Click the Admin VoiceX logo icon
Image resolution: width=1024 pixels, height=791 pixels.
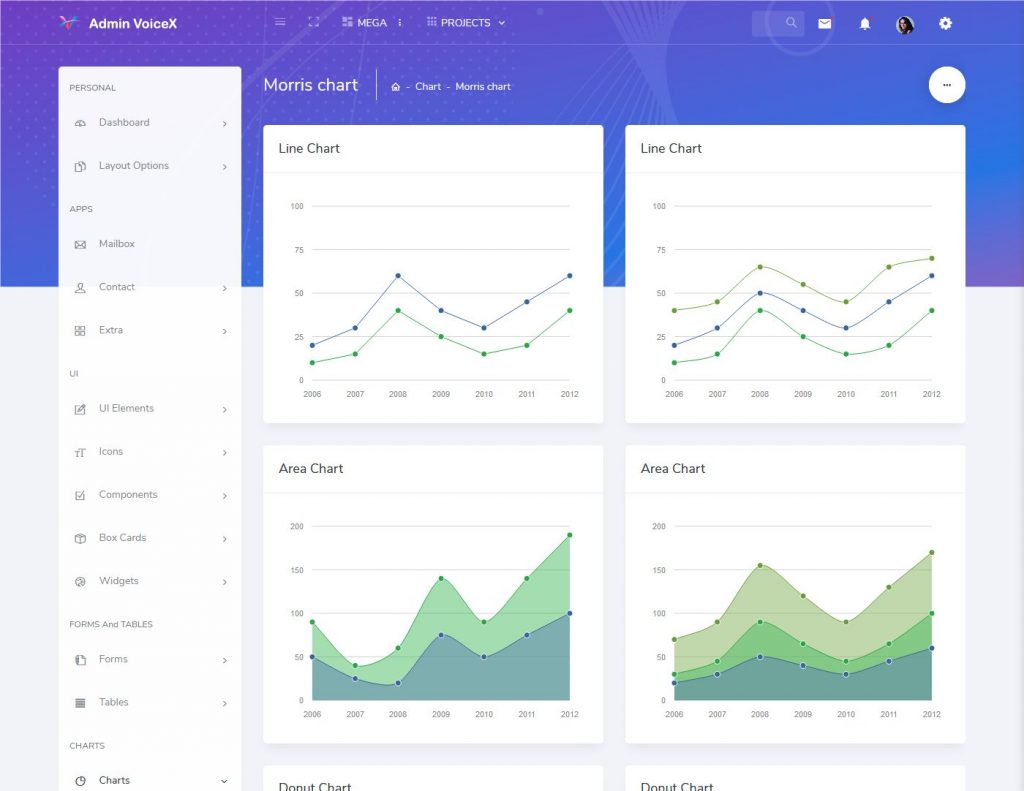point(69,23)
